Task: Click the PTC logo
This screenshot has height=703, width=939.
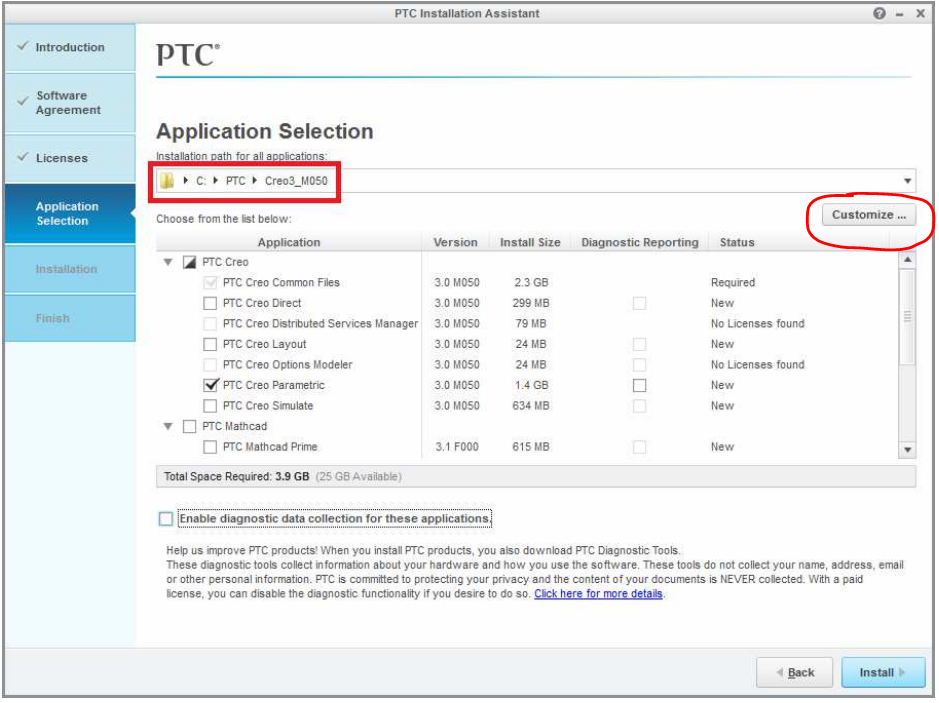Action: point(187,54)
